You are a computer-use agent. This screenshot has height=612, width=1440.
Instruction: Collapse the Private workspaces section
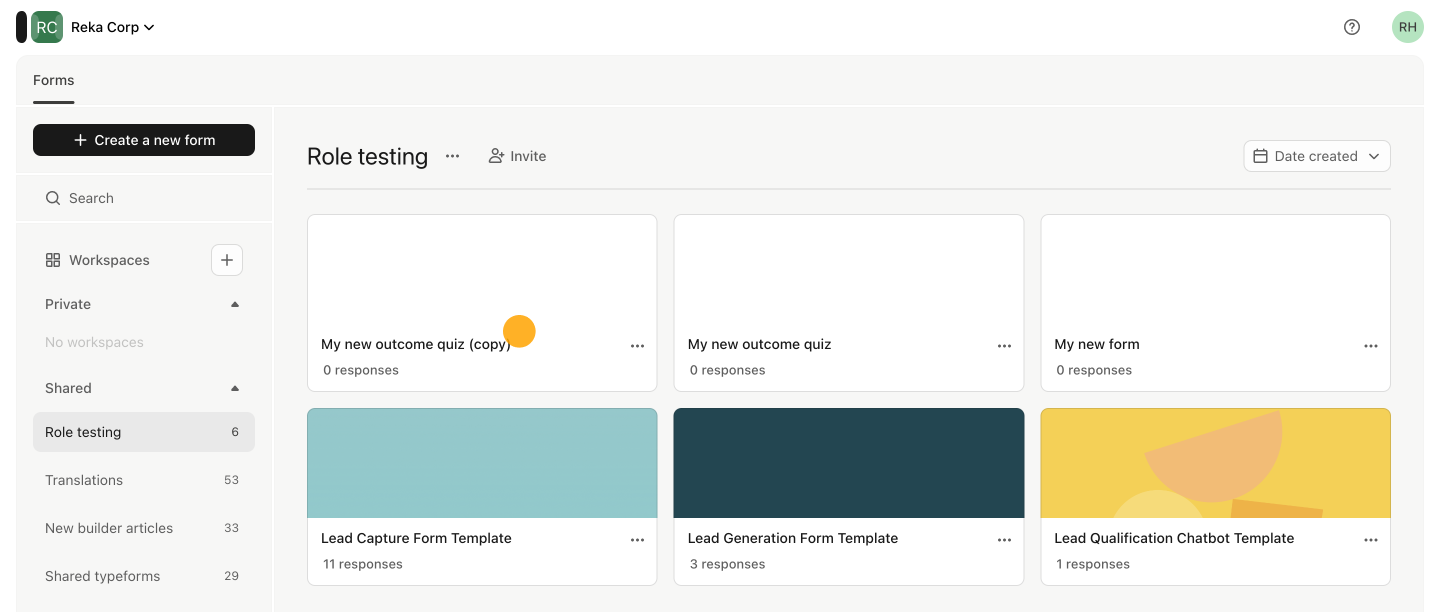point(235,304)
